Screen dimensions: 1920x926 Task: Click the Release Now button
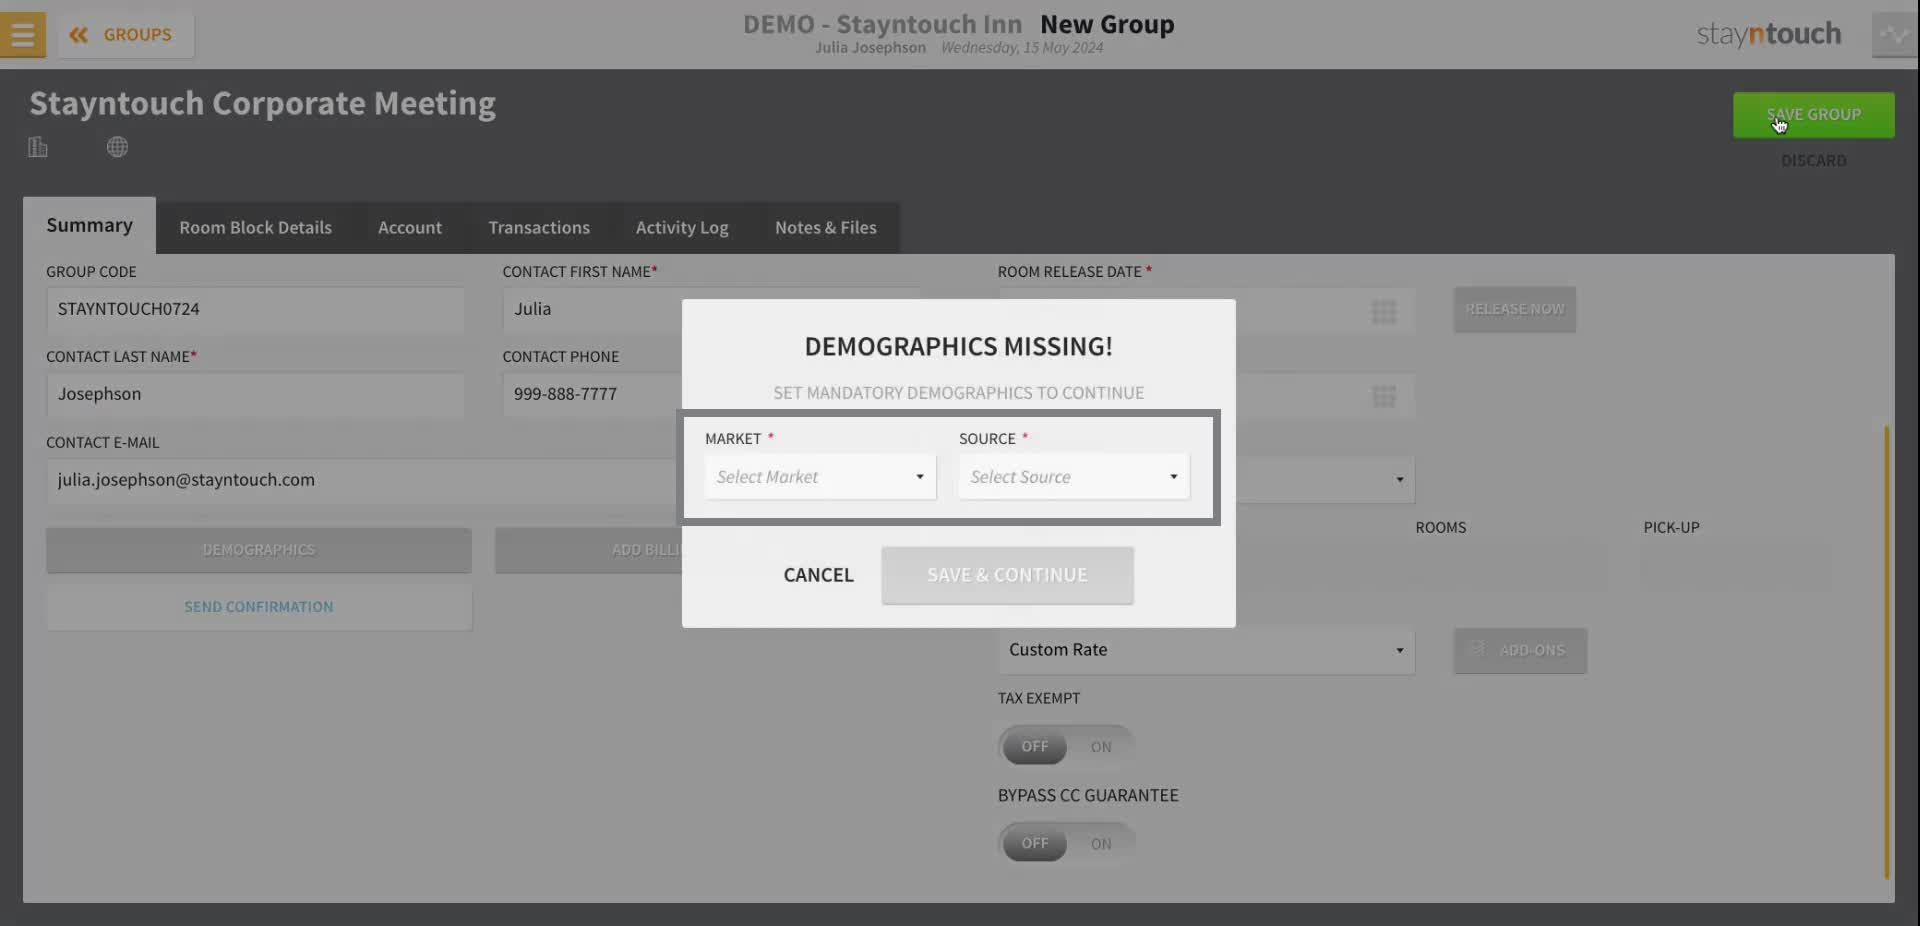[1514, 309]
